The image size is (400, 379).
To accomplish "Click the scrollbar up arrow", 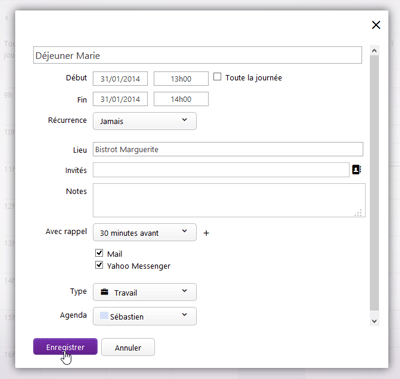I will [x=374, y=51].
